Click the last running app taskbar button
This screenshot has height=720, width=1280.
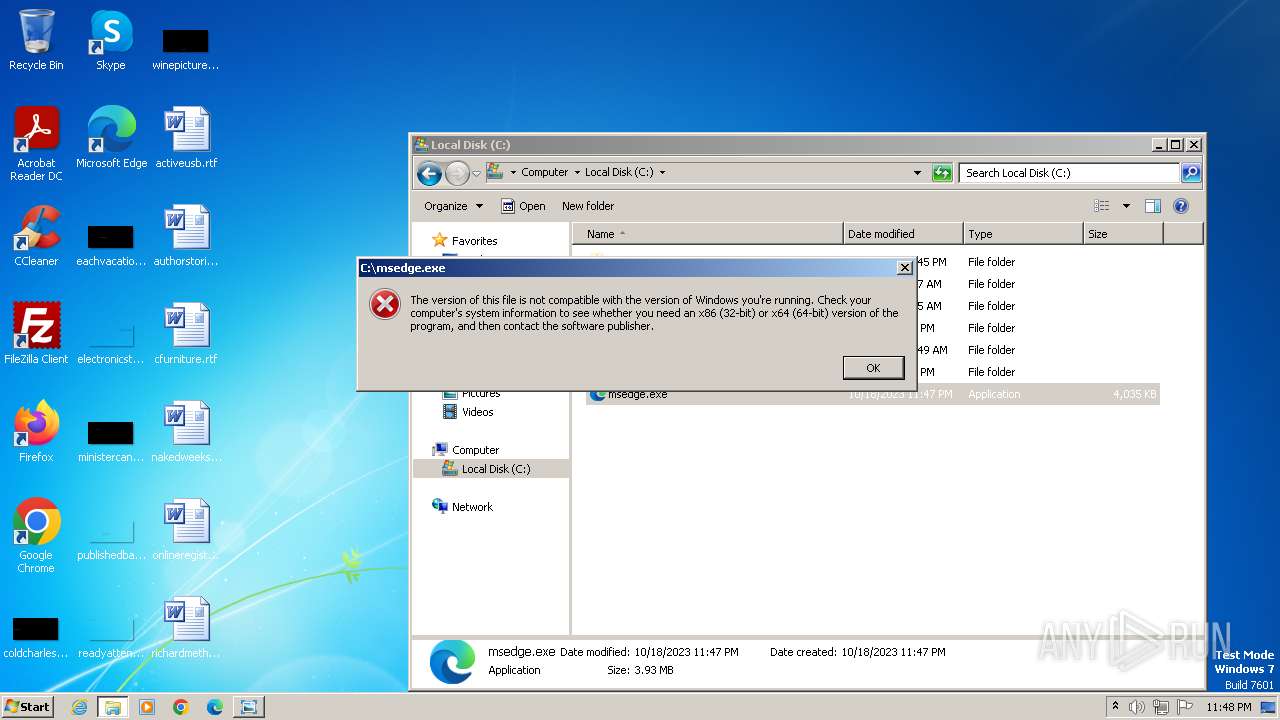(x=248, y=707)
